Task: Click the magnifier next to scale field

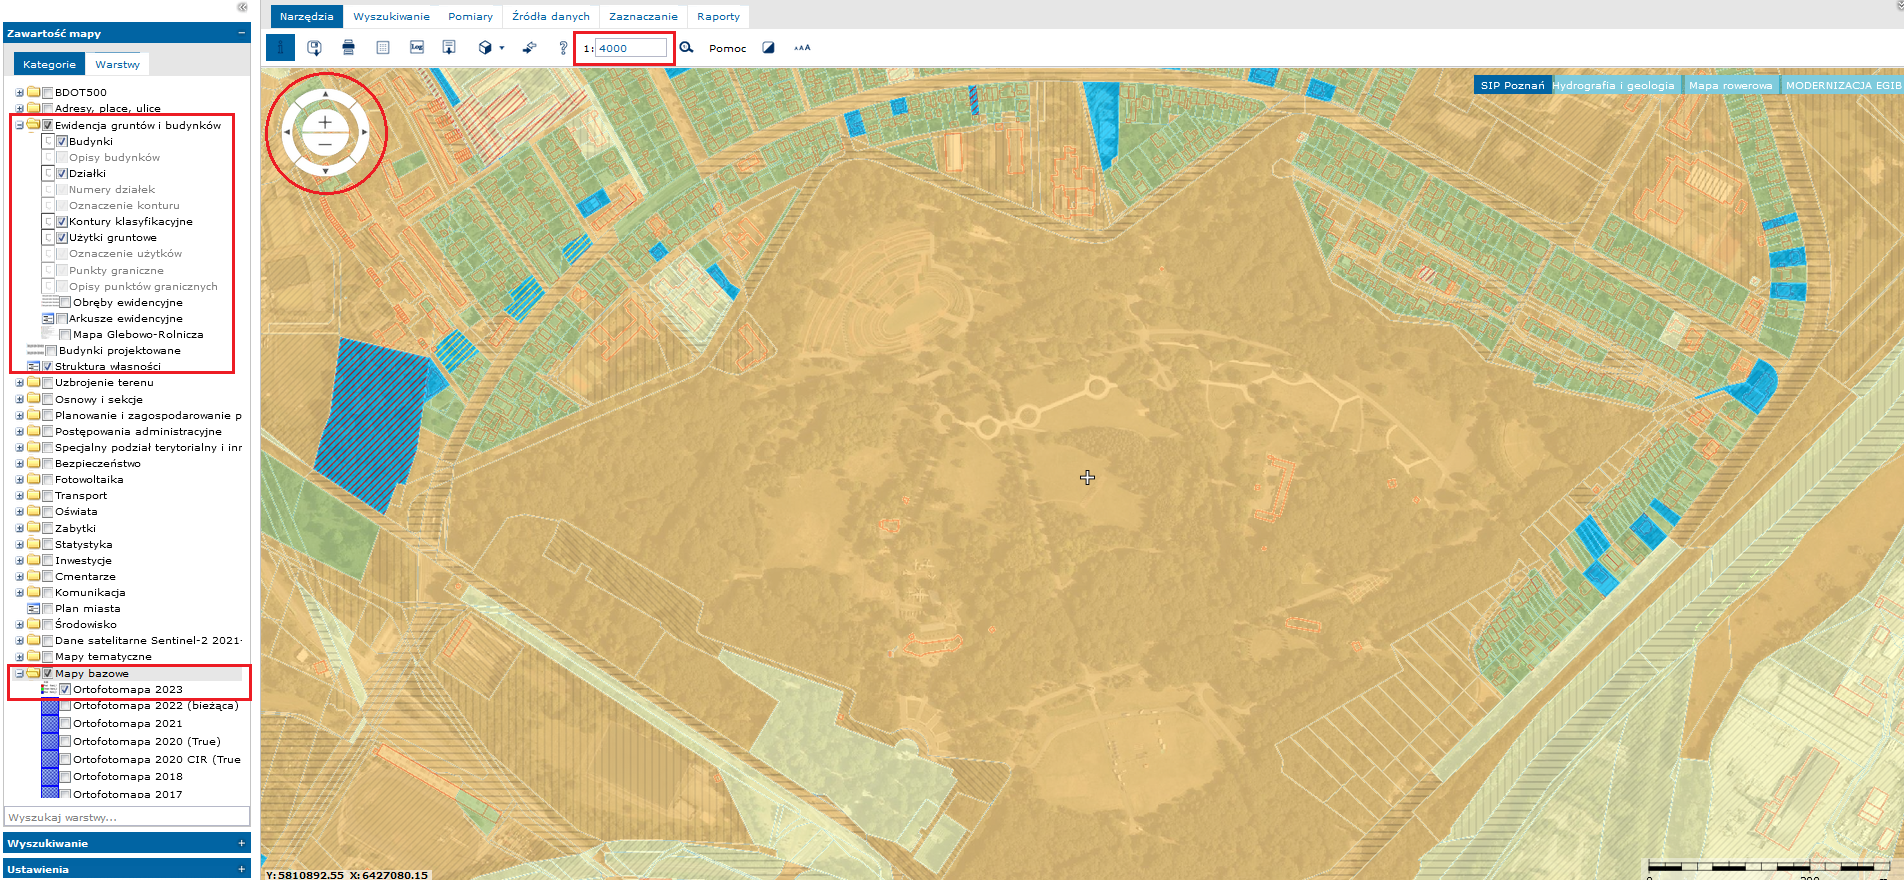Action: point(686,47)
